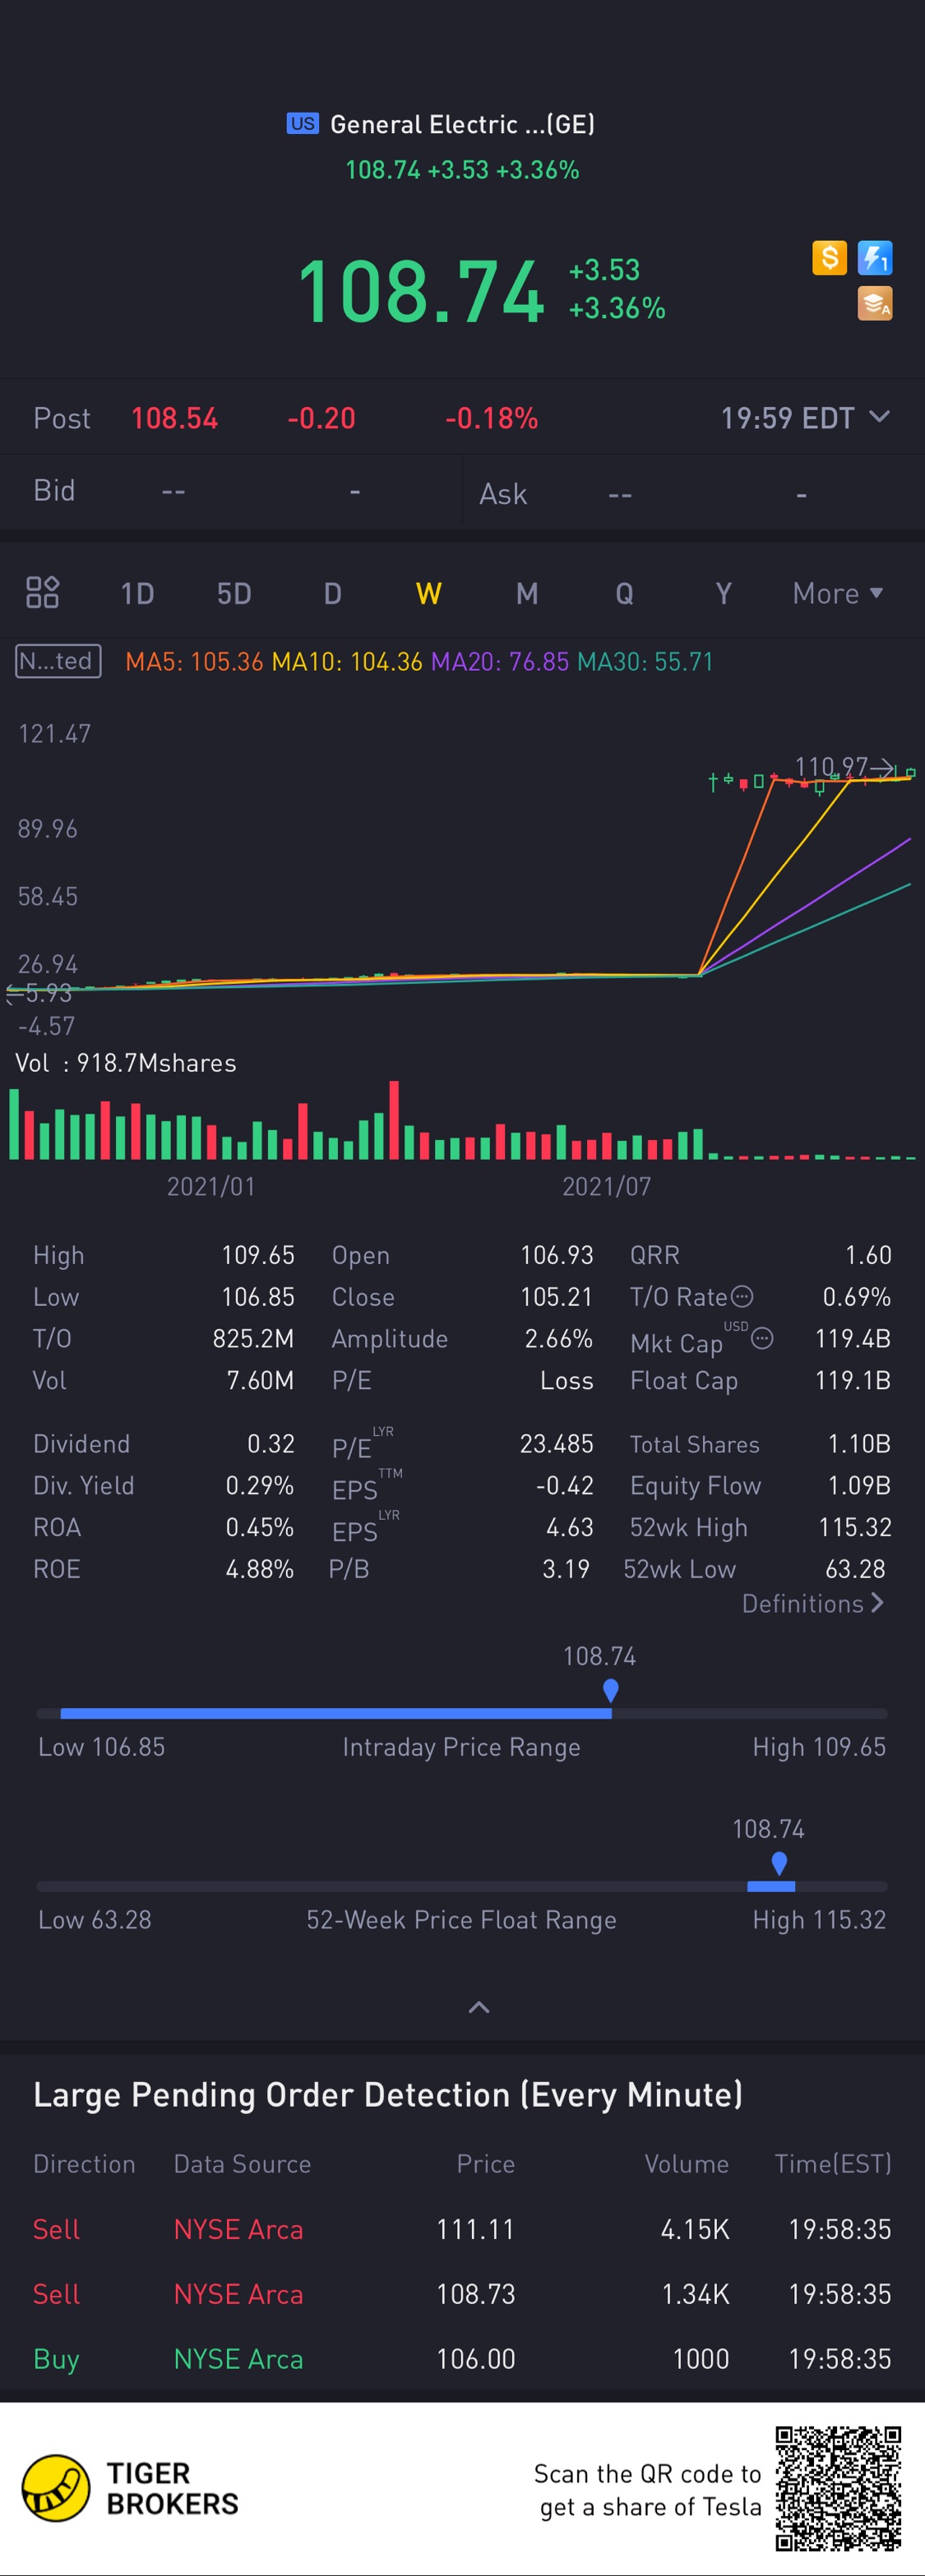Open T/O Rate info bubble icon
925x2576 pixels.
pos(742,1296)
